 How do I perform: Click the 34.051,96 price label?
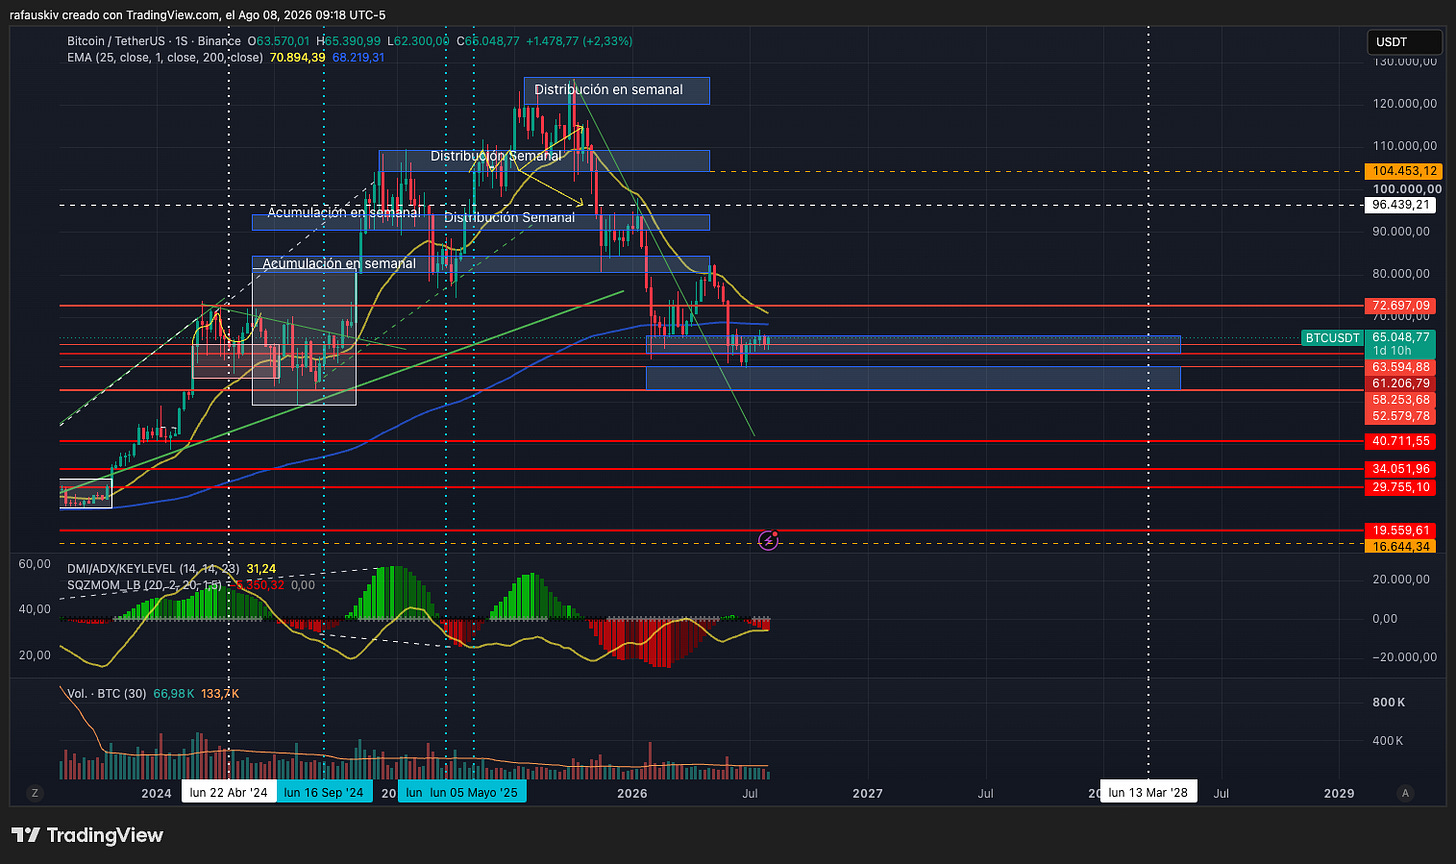(1402, 469)
